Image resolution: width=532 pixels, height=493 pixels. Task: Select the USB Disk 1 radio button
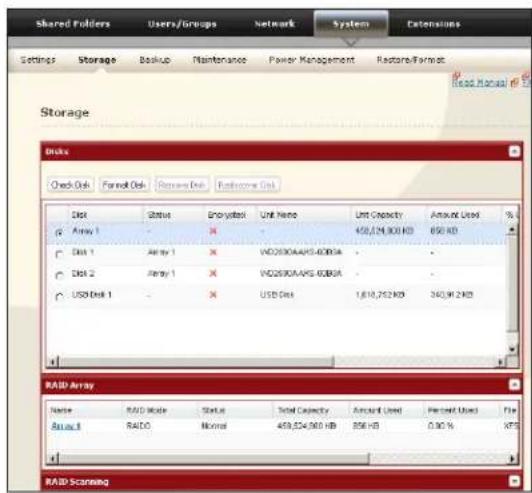pos(59,296)
